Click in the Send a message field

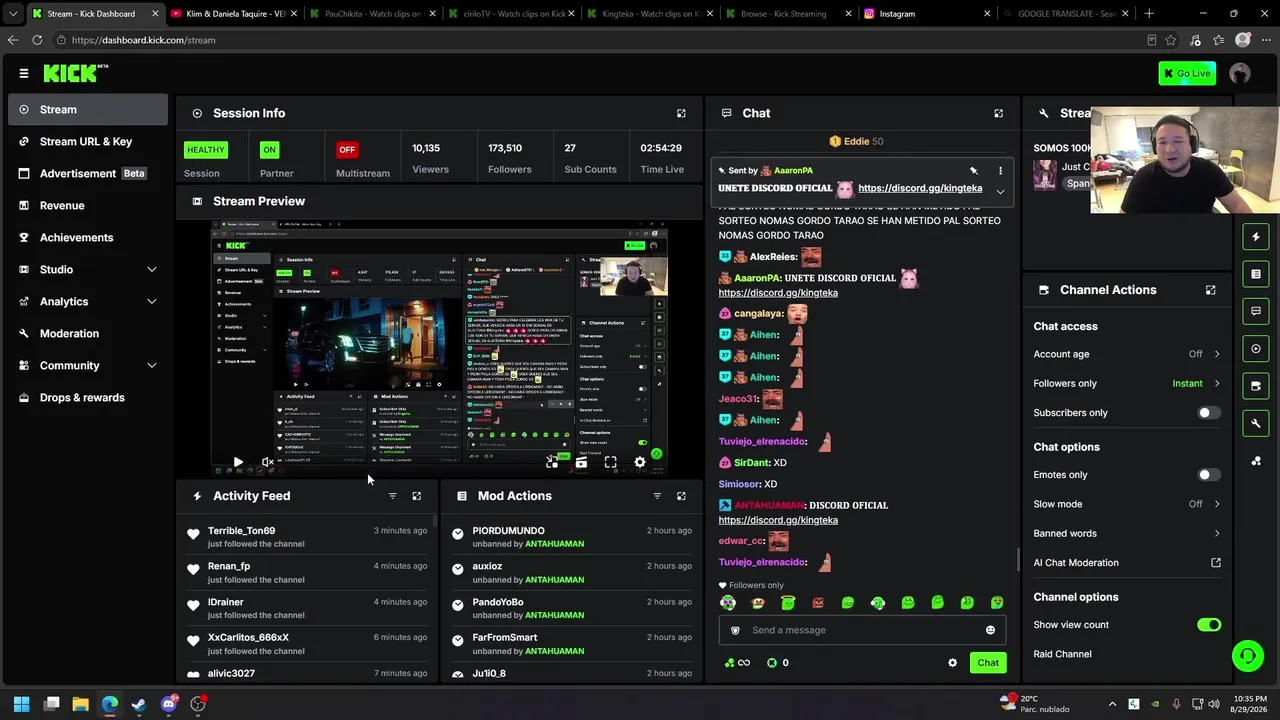click(862, 631)
